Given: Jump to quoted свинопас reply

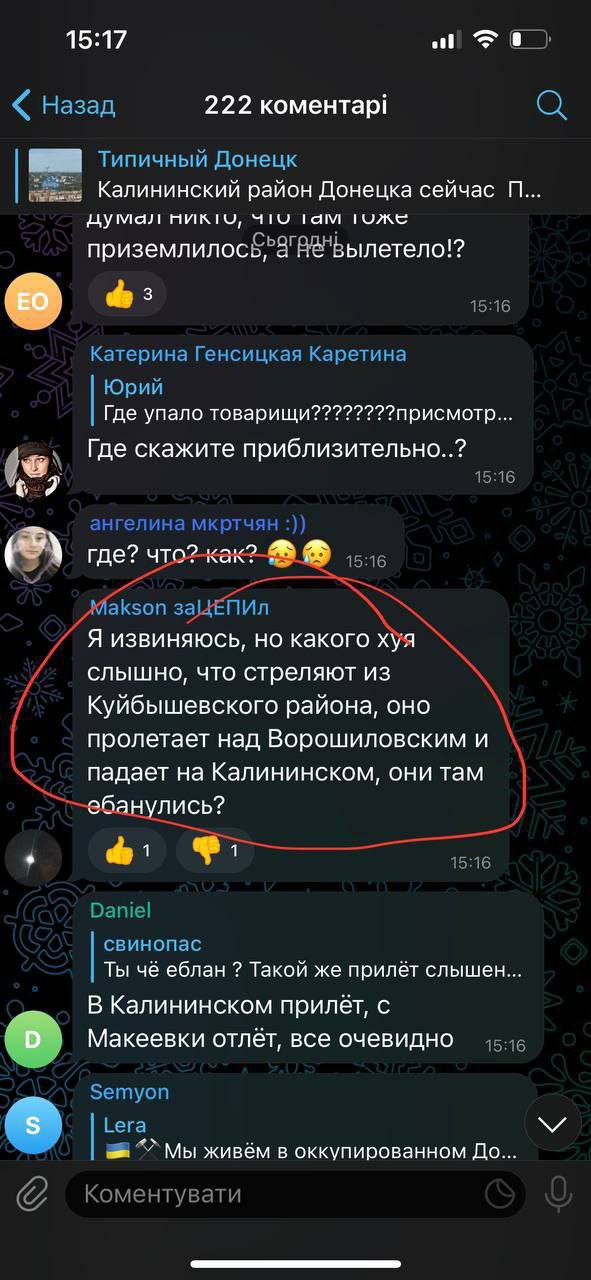Looking at the screenshot, I should (312, 956).
